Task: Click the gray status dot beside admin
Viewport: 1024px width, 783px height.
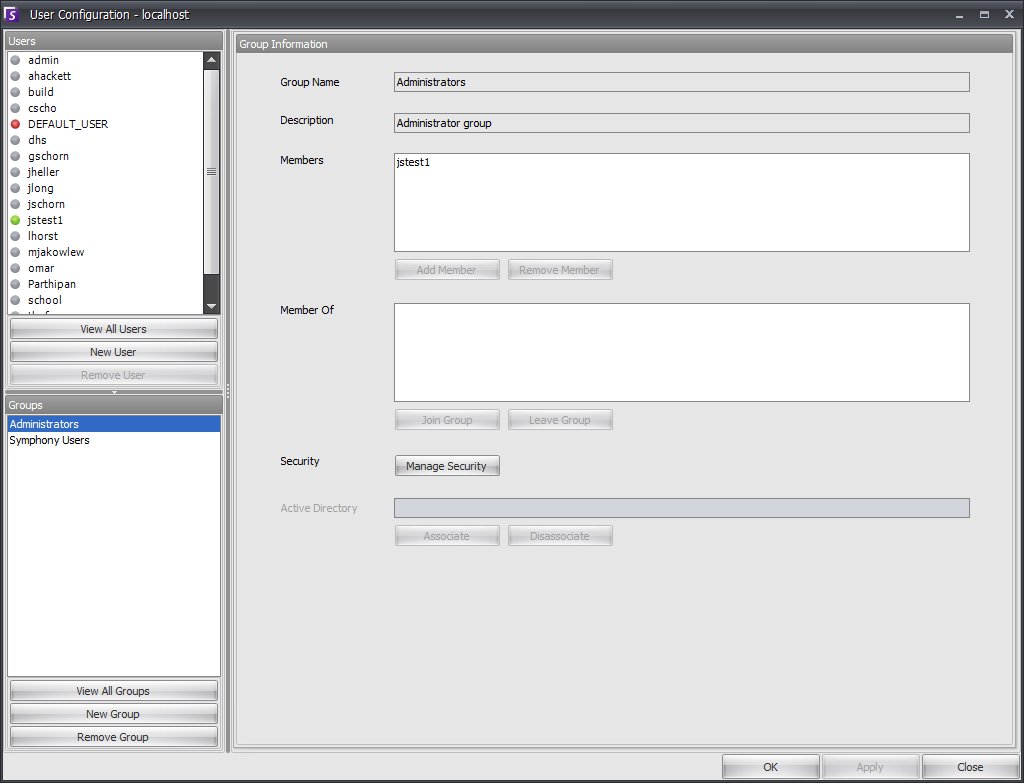Action: click(16, 60)
